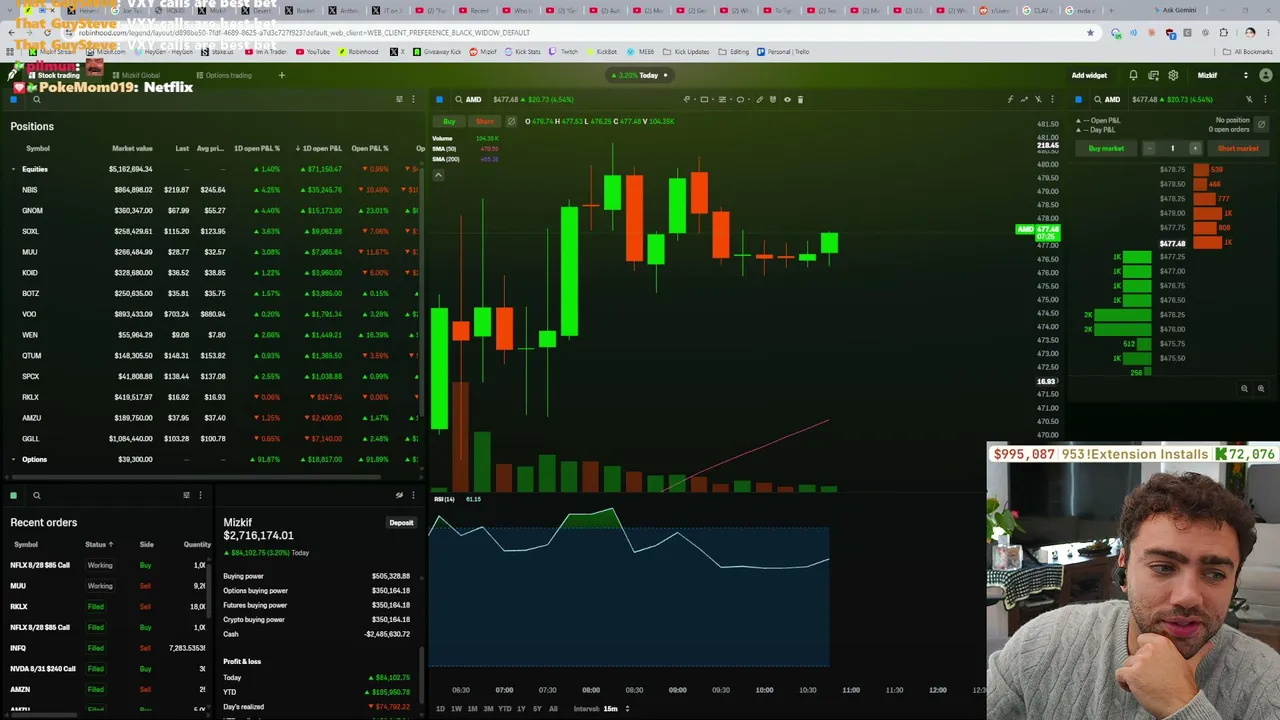Image resolution: width=1280 pixels, height=720 pixels.
Task: Click the cancel-orders icon on the chart
Action: point(511,122)
